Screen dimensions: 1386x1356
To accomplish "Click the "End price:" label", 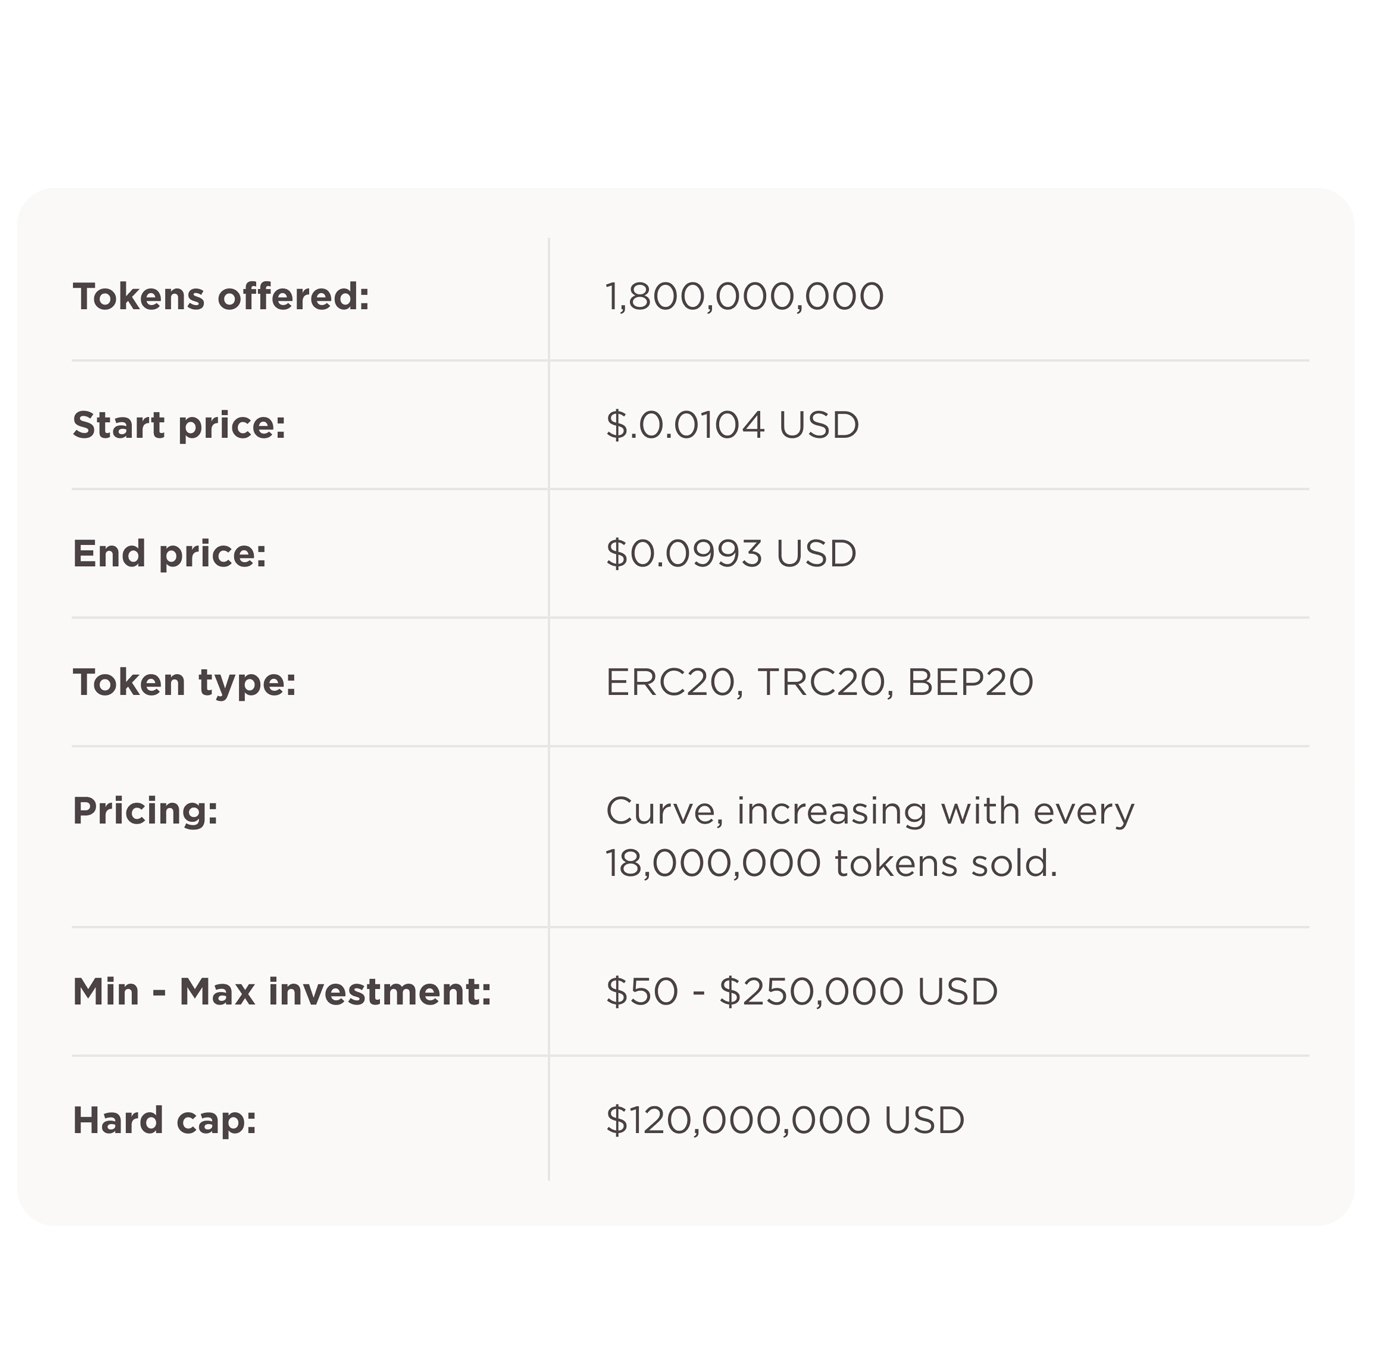I will (169, 554).
